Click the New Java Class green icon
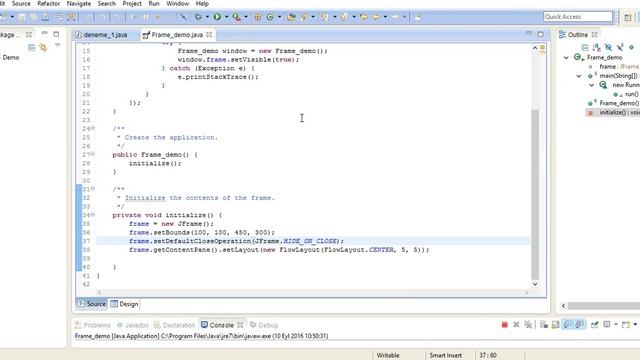 point(270,17)
